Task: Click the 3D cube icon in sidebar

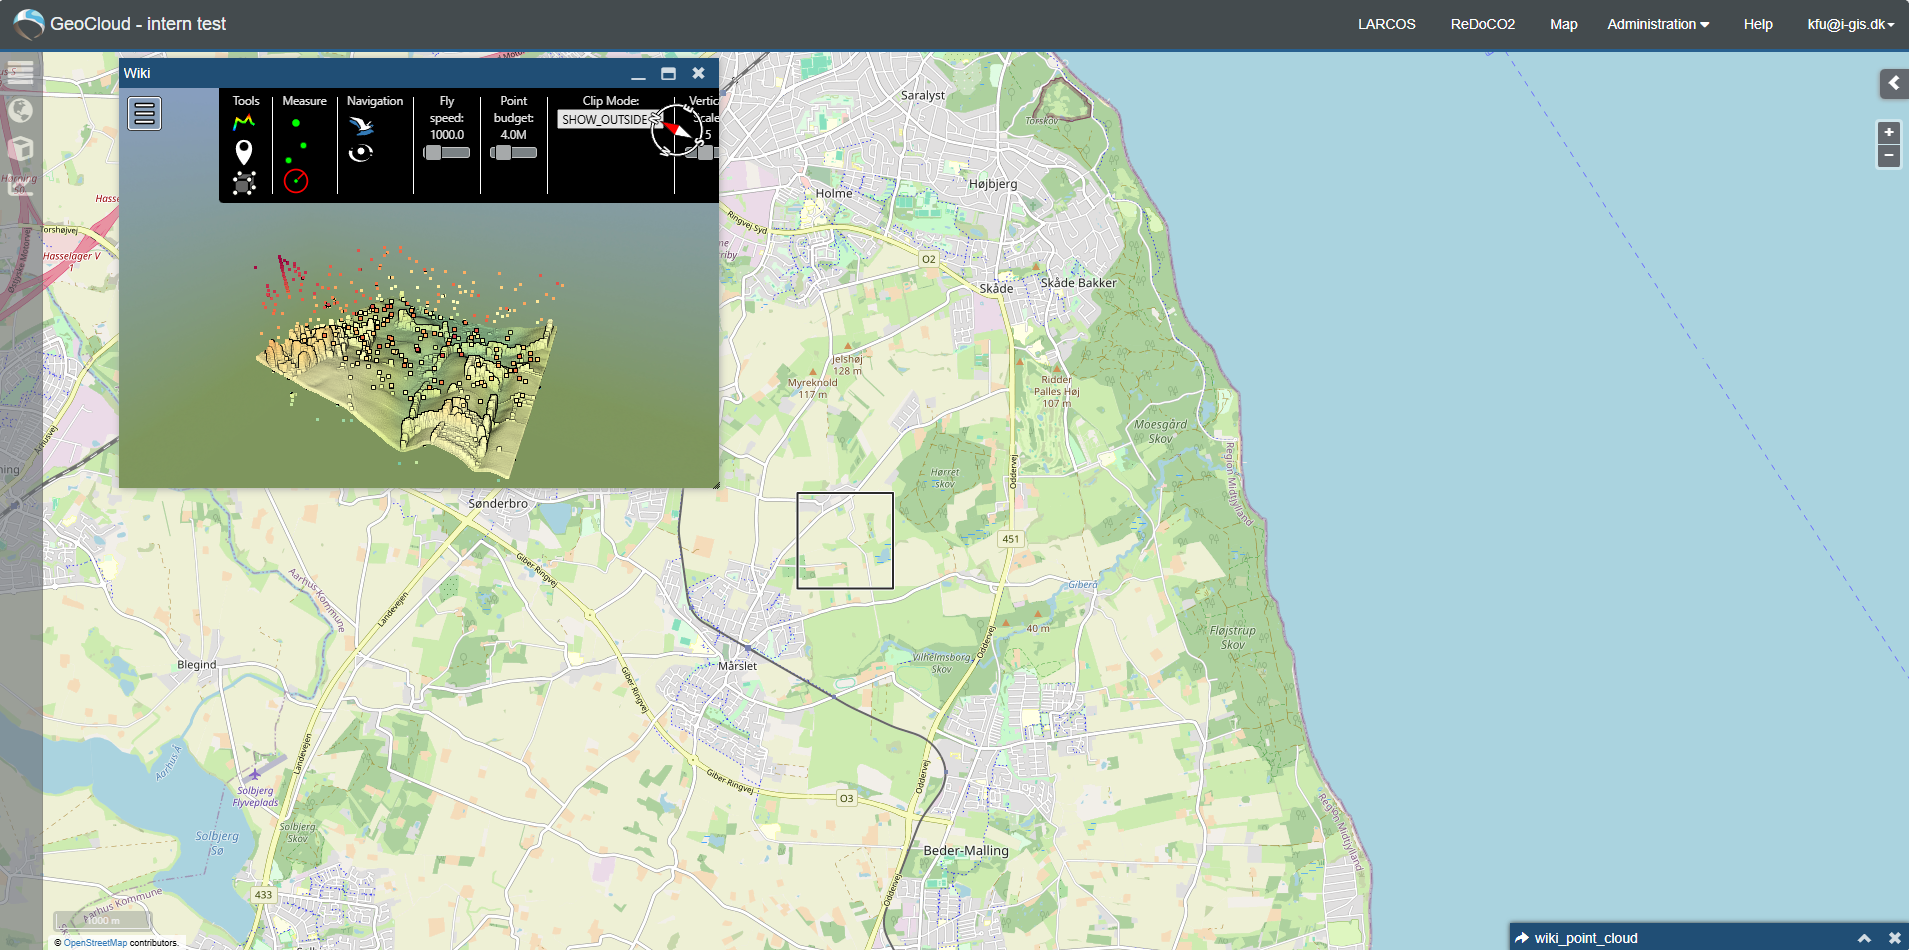Action: click(21, 149)
